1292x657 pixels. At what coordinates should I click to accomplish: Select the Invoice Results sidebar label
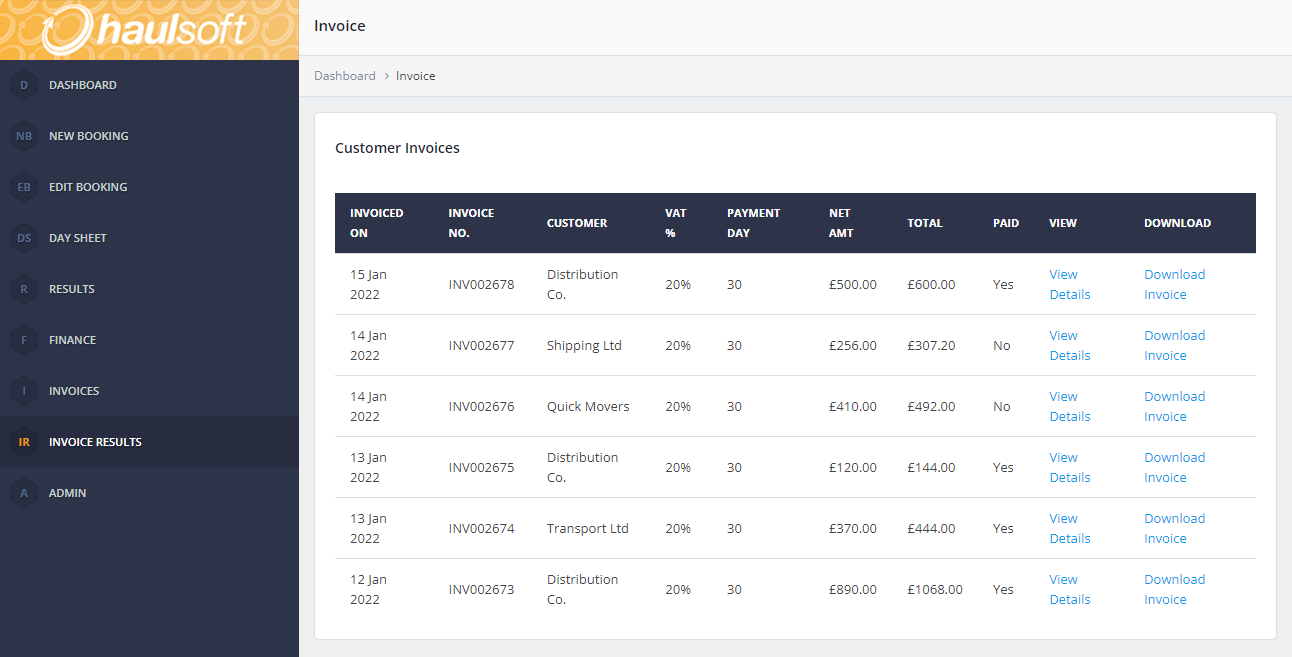coord(95,442)
